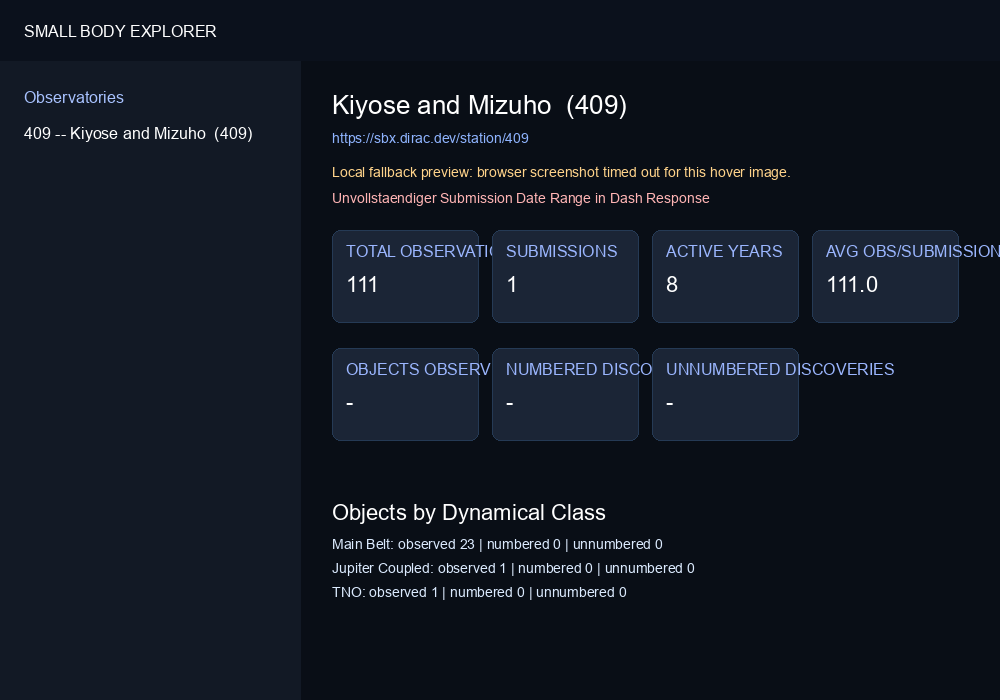Select the Objects Observed card

[x=406, y=395]
